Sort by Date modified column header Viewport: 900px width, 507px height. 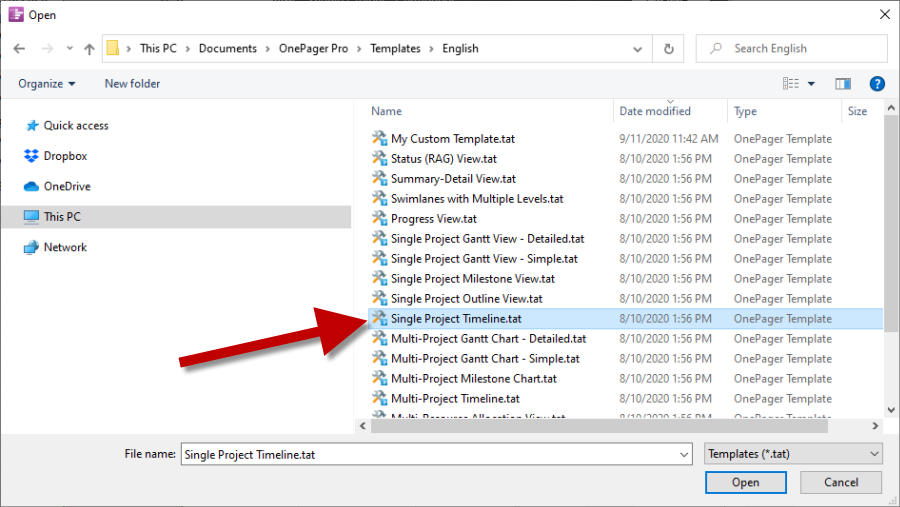click(655, 111)
